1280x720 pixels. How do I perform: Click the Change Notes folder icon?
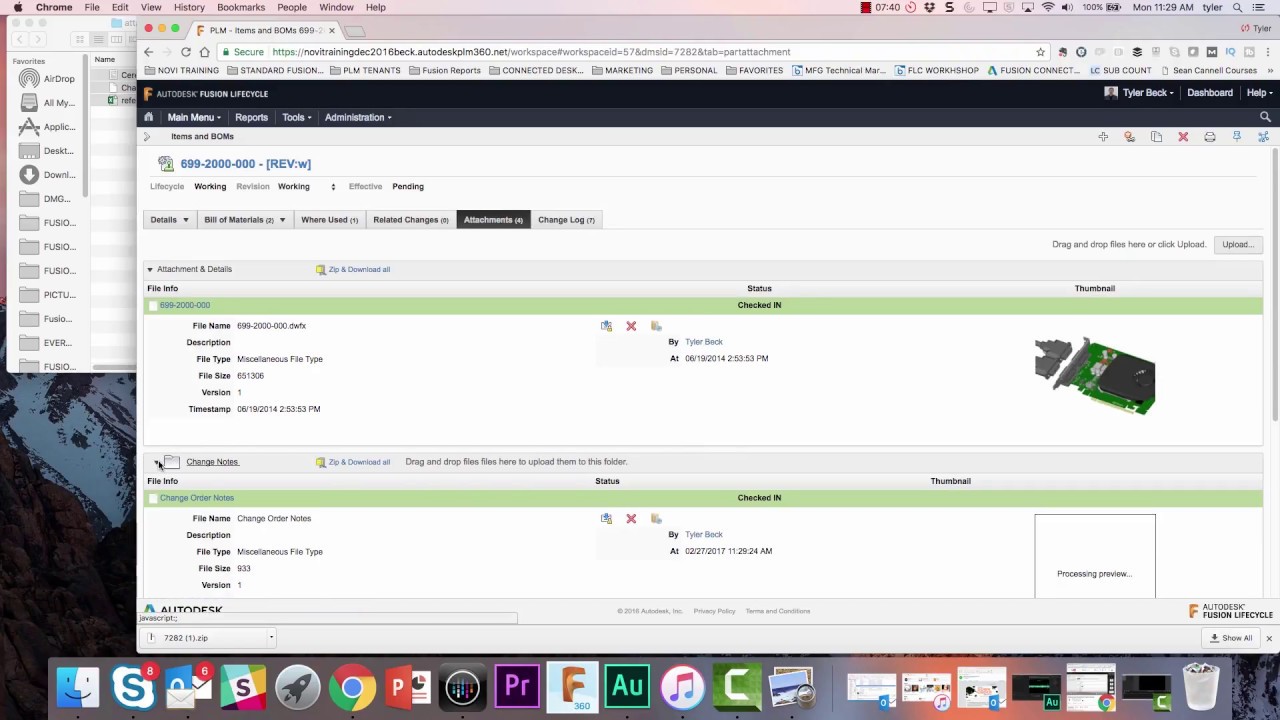(x=172, y=462)
